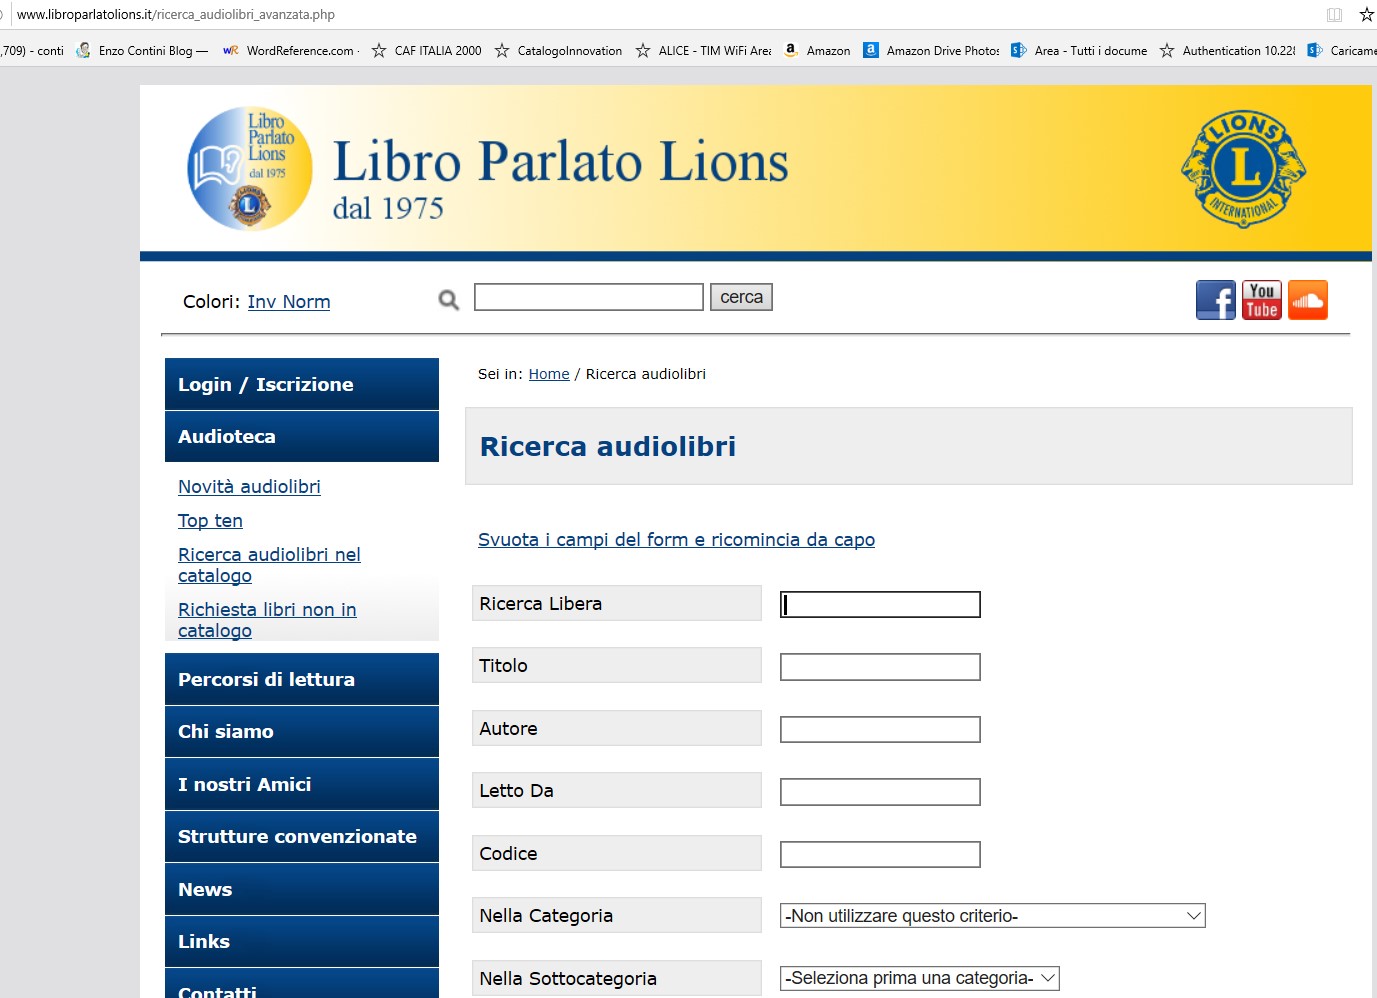Go to Novità audiolibri link
The image size is (1377, 998).
pos(249,487)
